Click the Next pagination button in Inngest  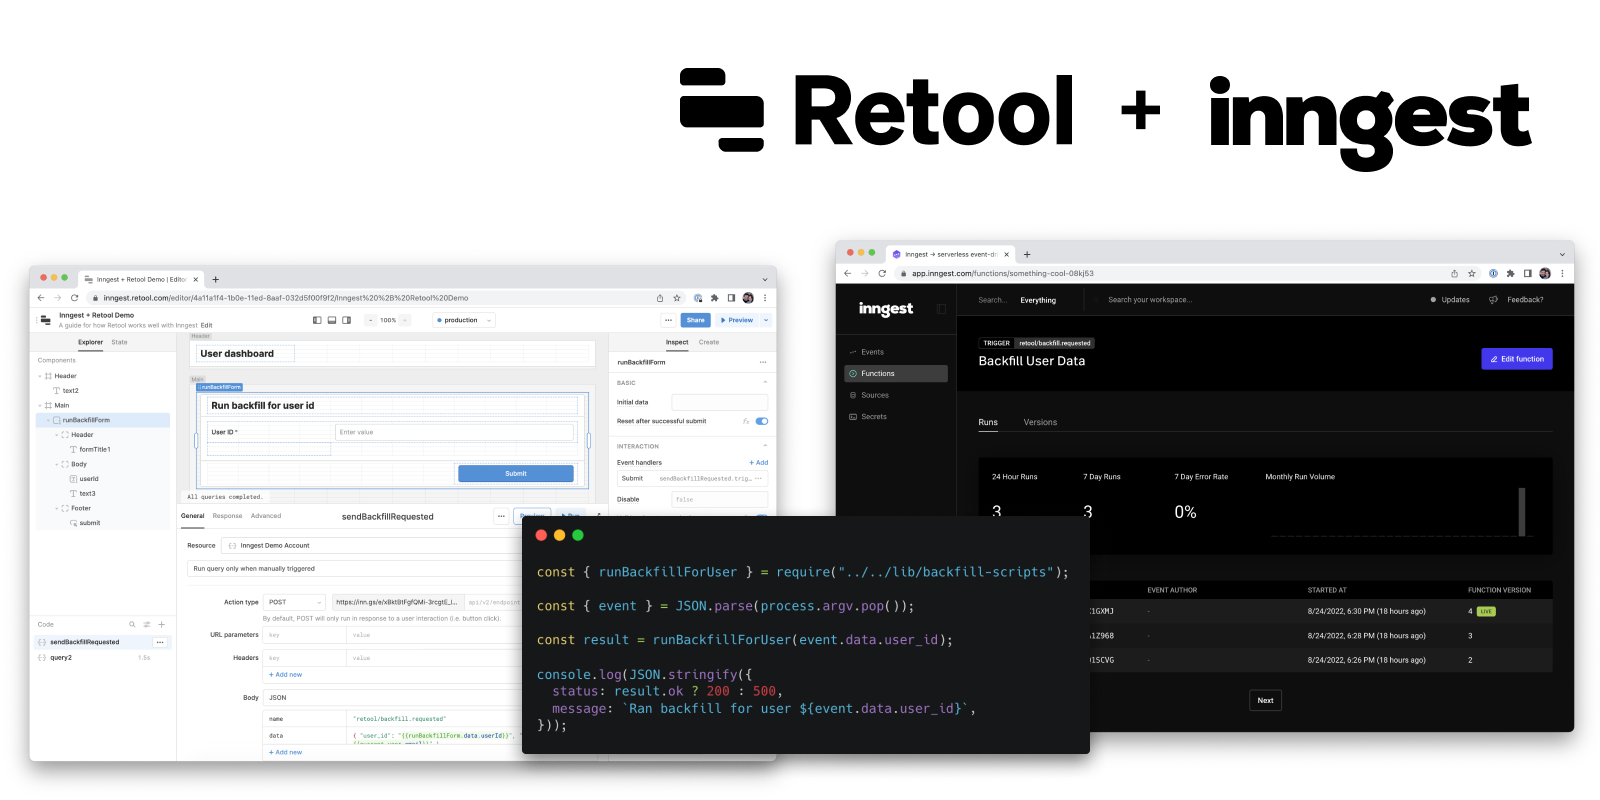[x=1265, y=700]
